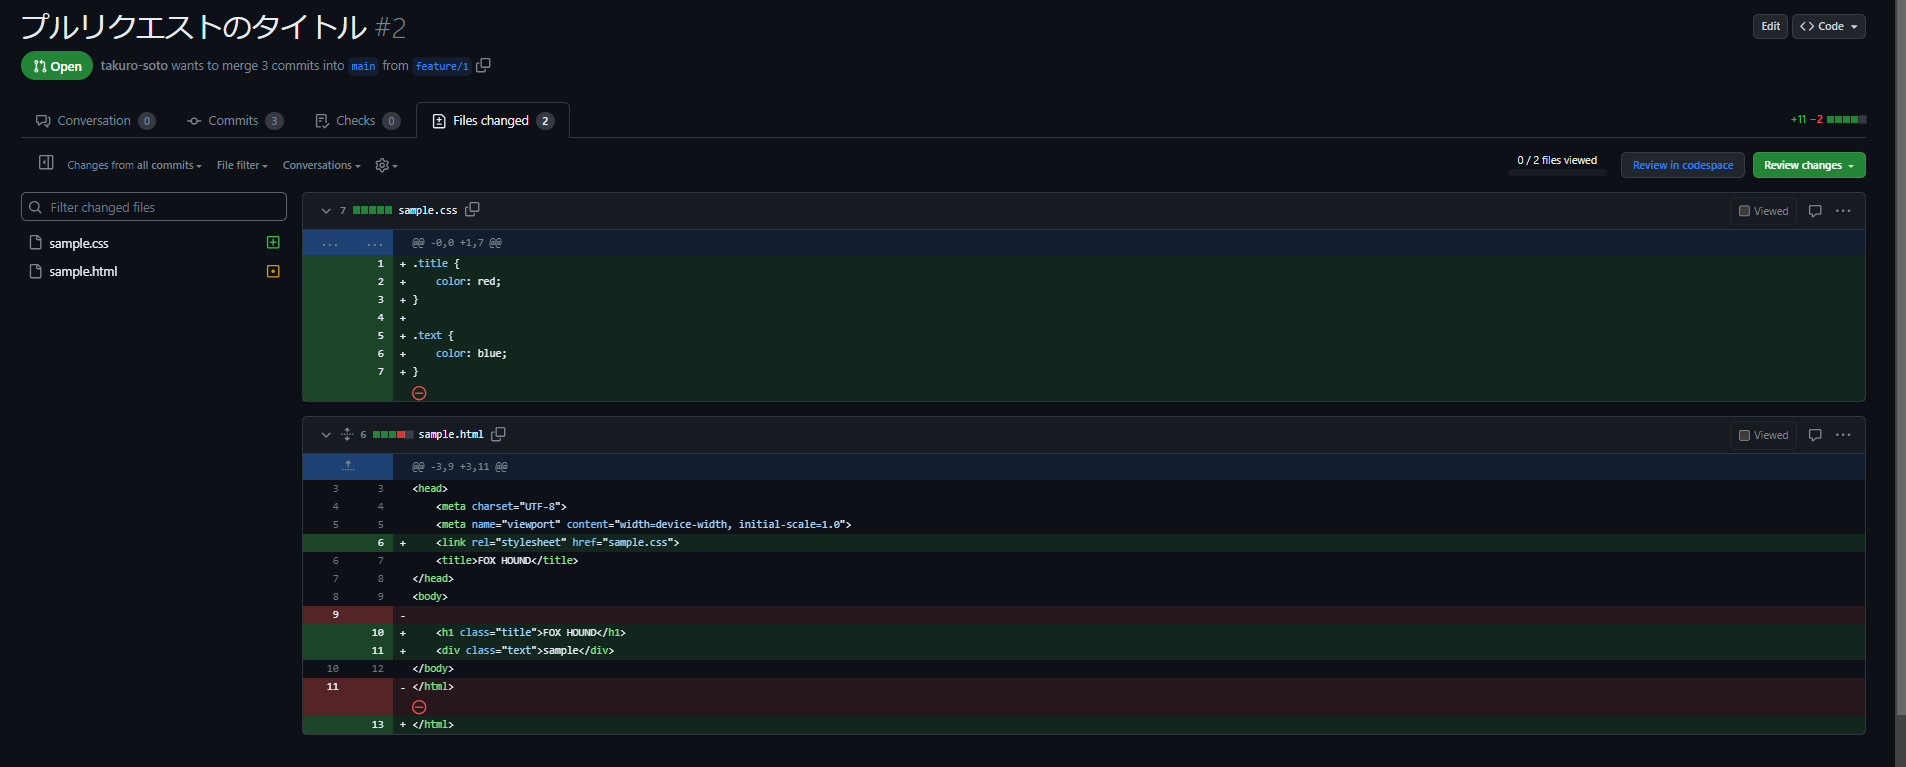Collapse the sample.css diff
This screenshot has height=767, width=1906.
(x=326, y=211)
